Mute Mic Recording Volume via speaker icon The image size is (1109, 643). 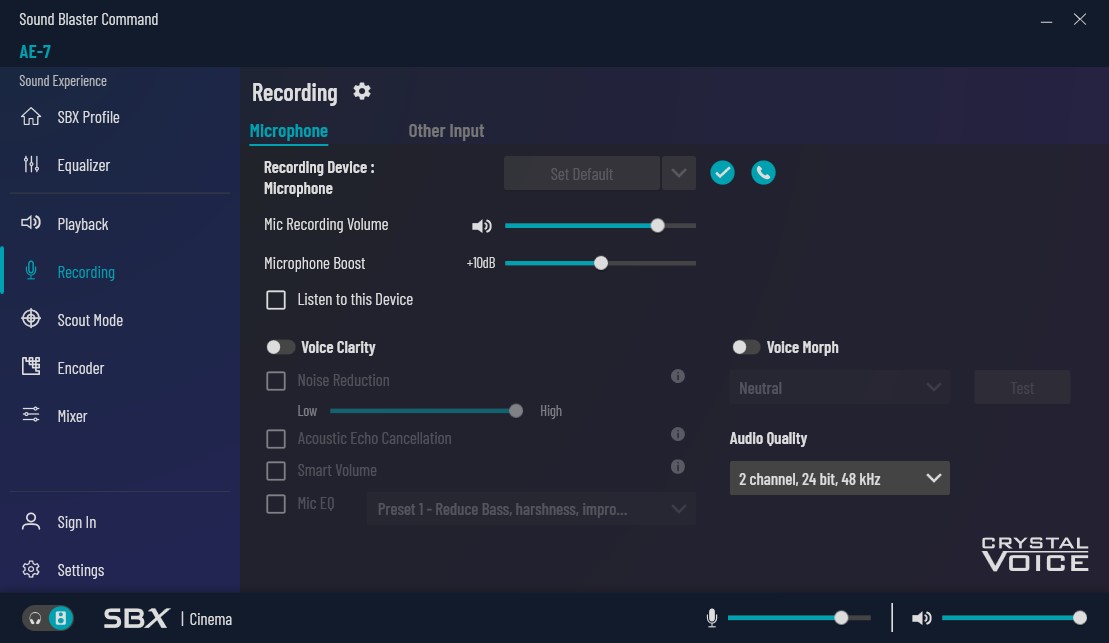(x=482, y=226)
